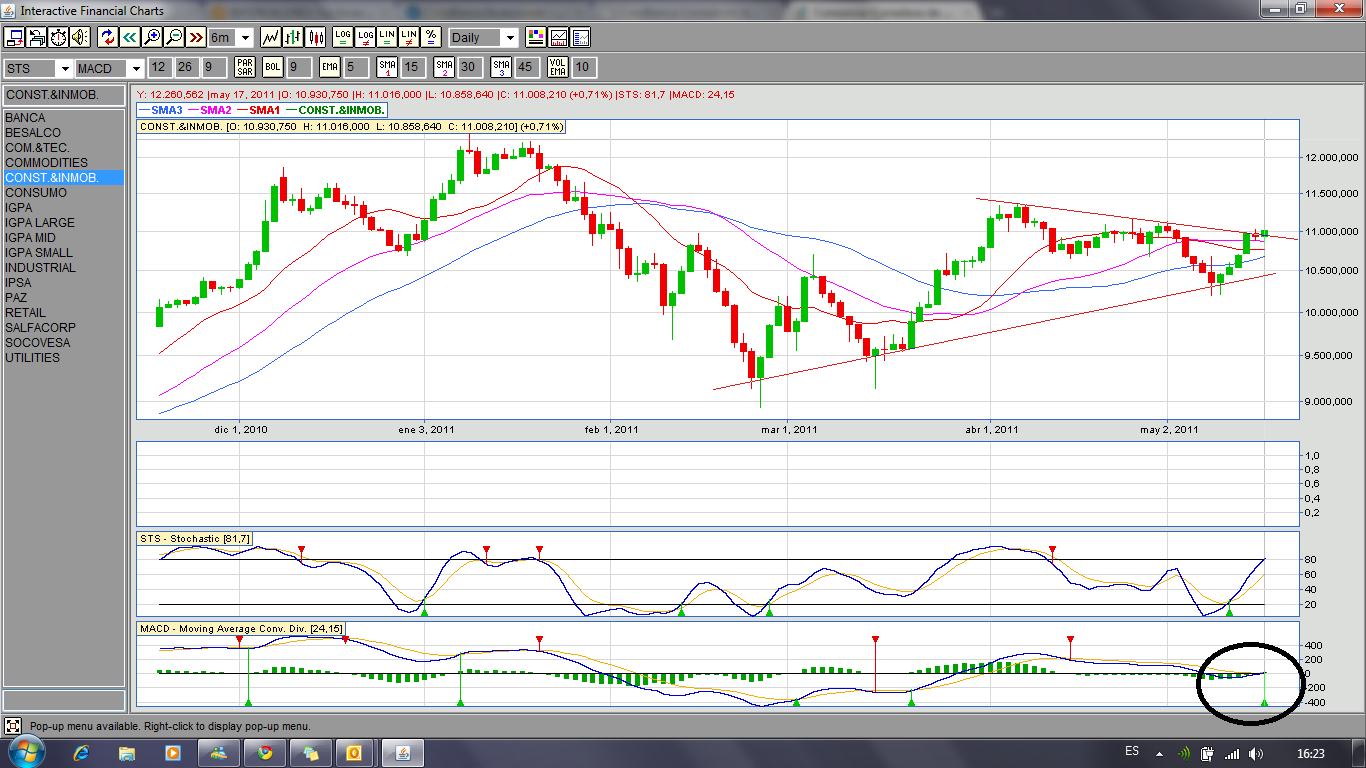Viewport: 1366px width, 768px height.
Task: Select the candlestick chart type icon
Action: (316, 37)
